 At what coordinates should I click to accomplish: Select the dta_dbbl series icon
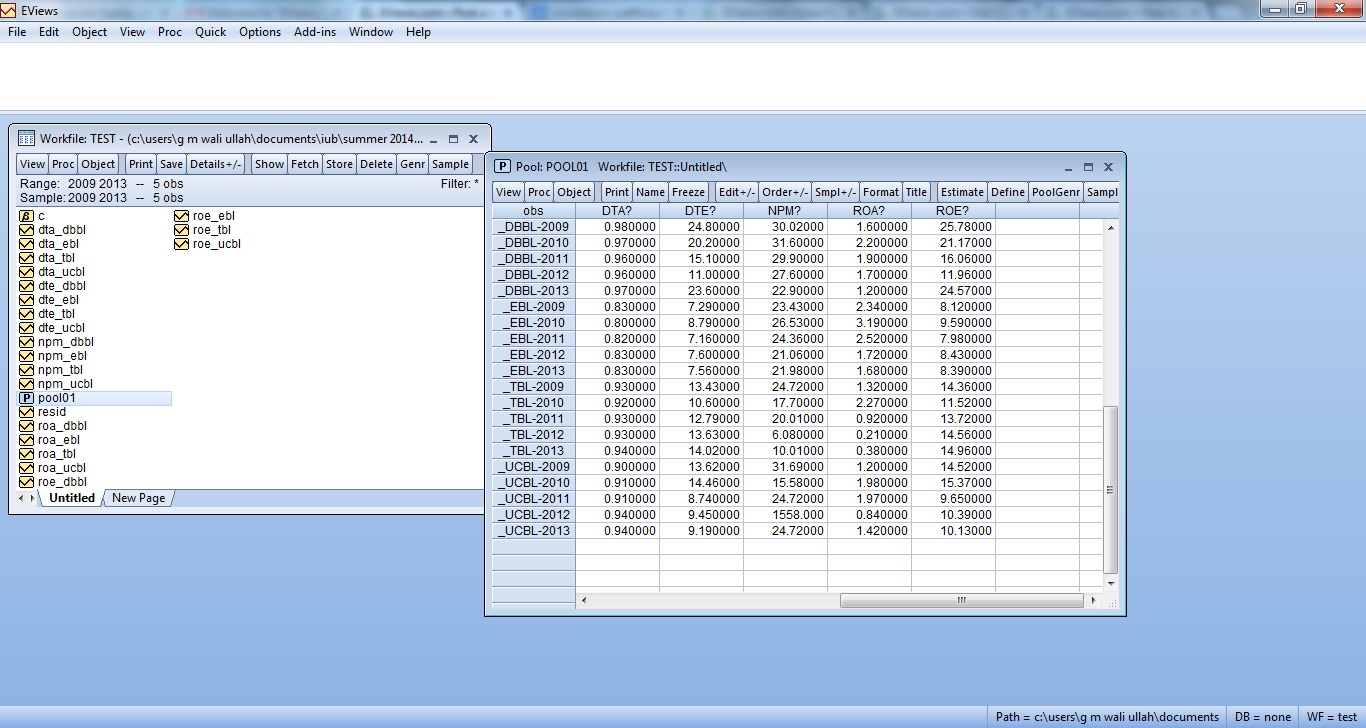tap(27, 230)
